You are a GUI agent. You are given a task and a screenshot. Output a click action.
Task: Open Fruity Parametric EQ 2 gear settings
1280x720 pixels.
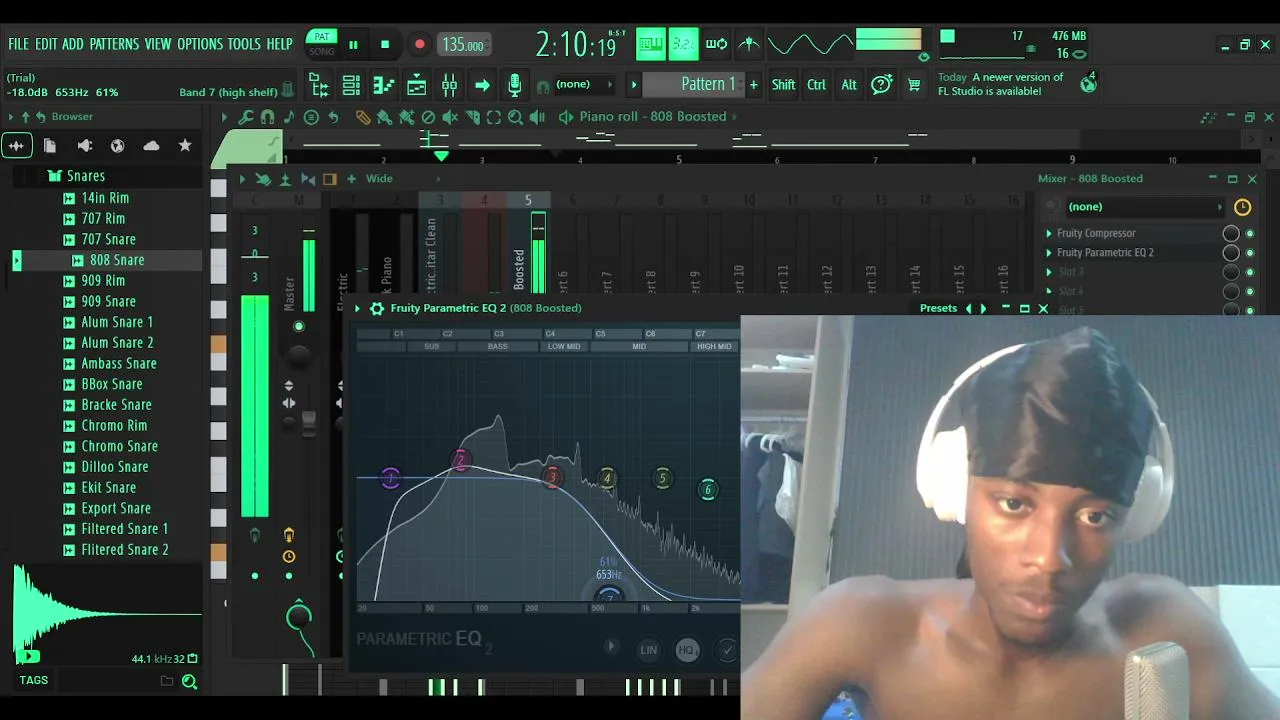pyautogui.click(x=376, y=309)
